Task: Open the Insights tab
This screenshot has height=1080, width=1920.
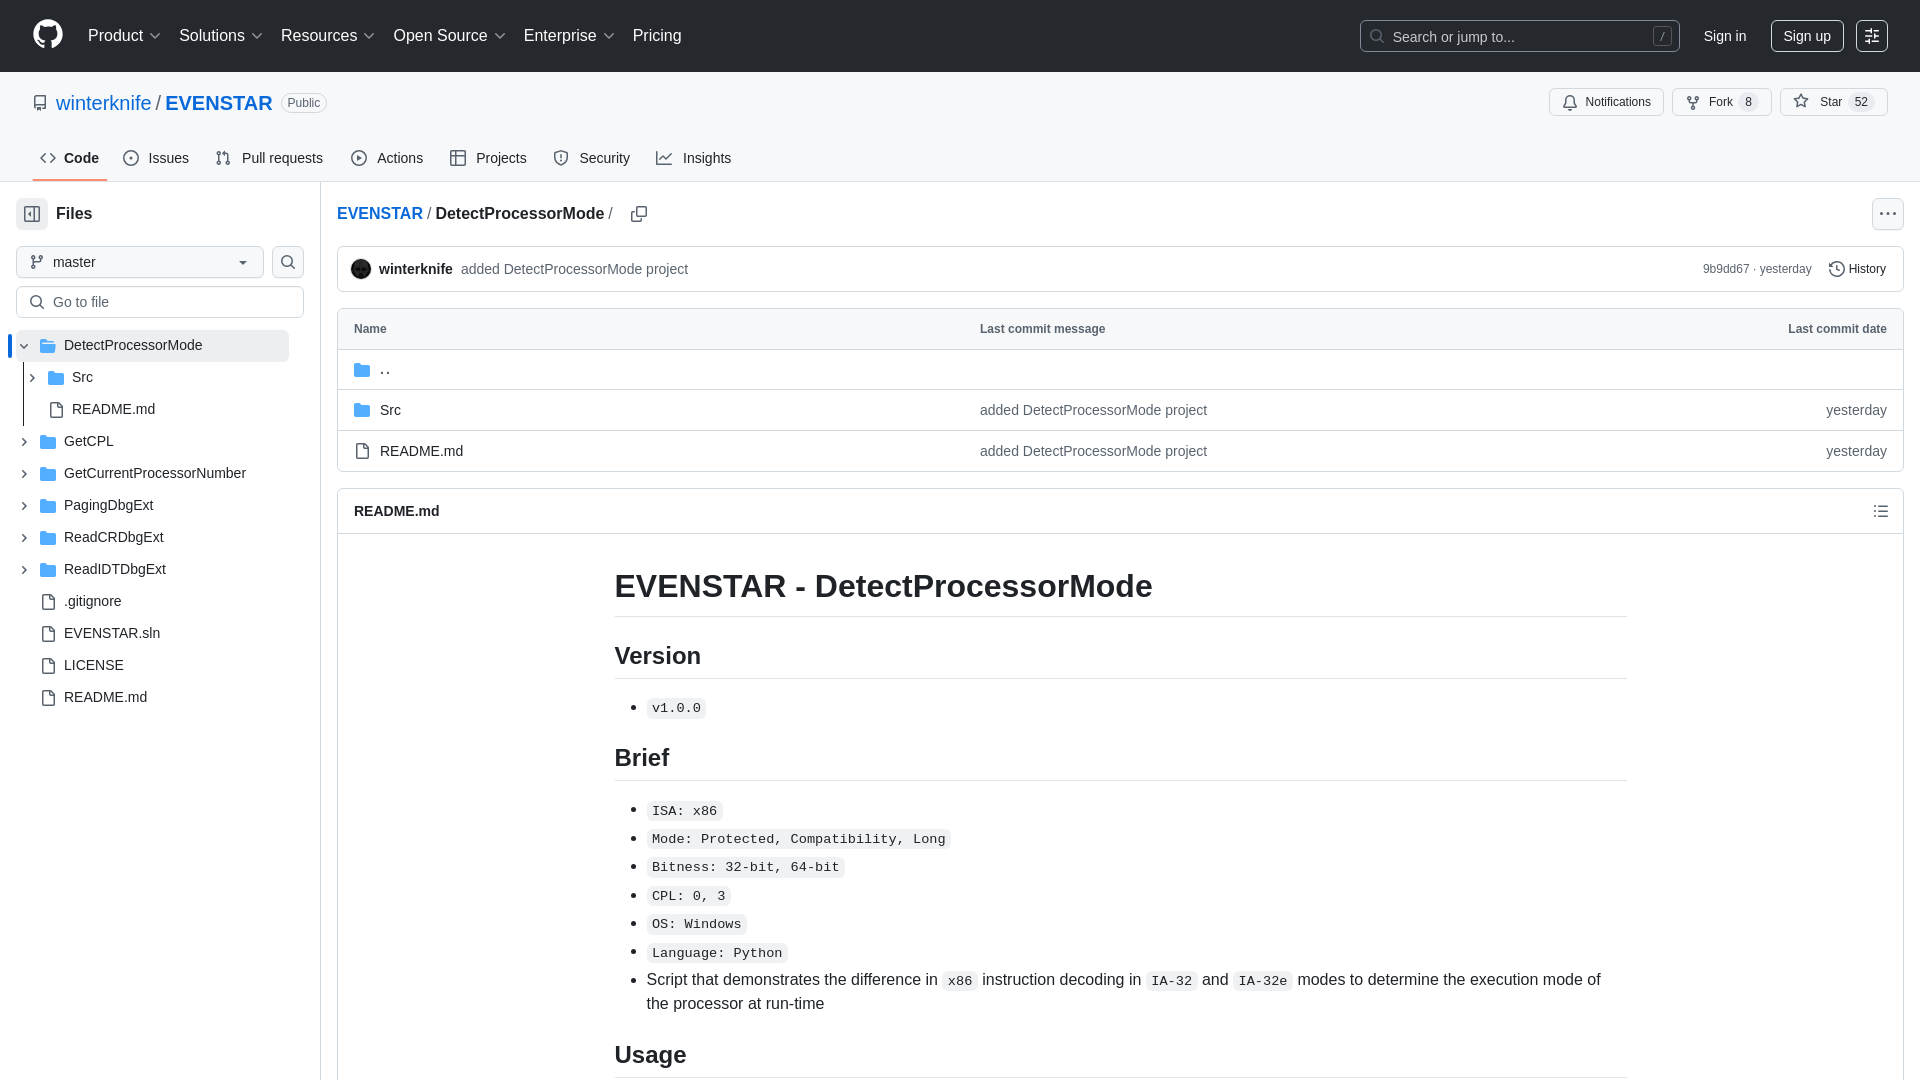Action: (694, 158)
